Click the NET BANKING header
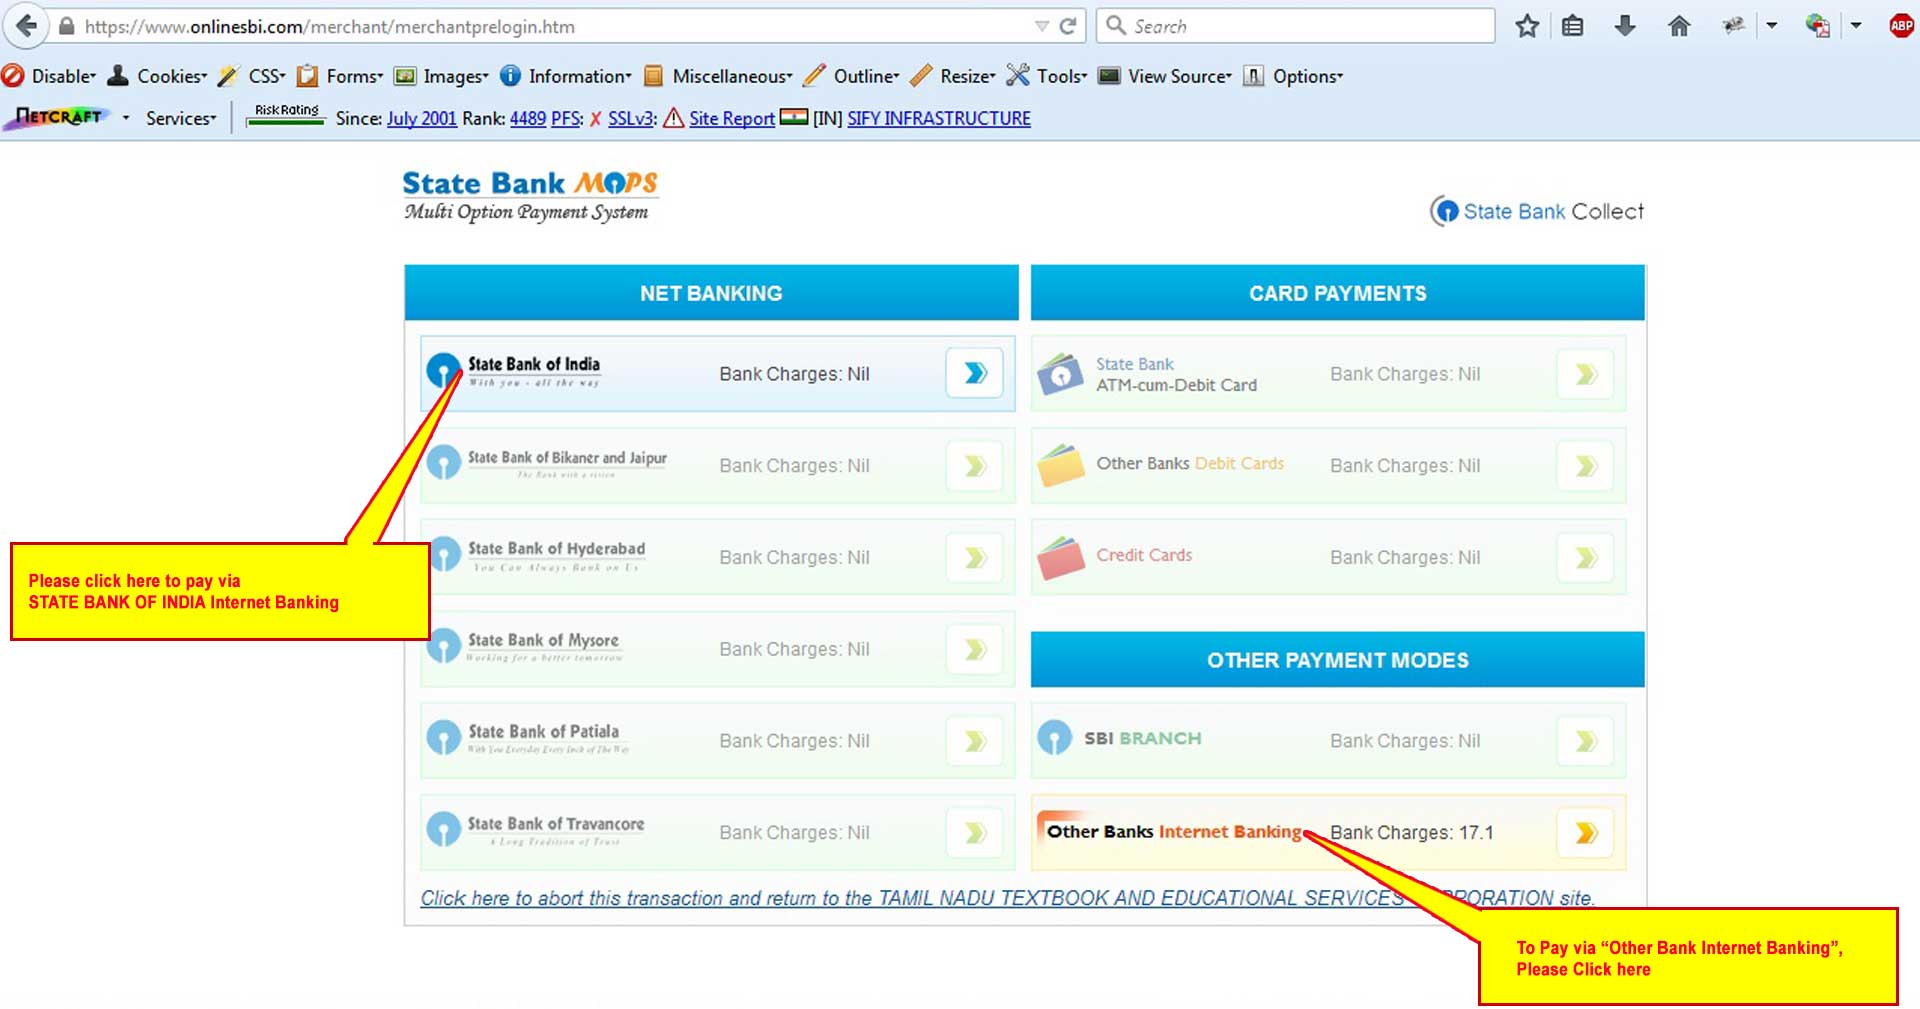This screenshot has width=1920, height=1009. 711,293
